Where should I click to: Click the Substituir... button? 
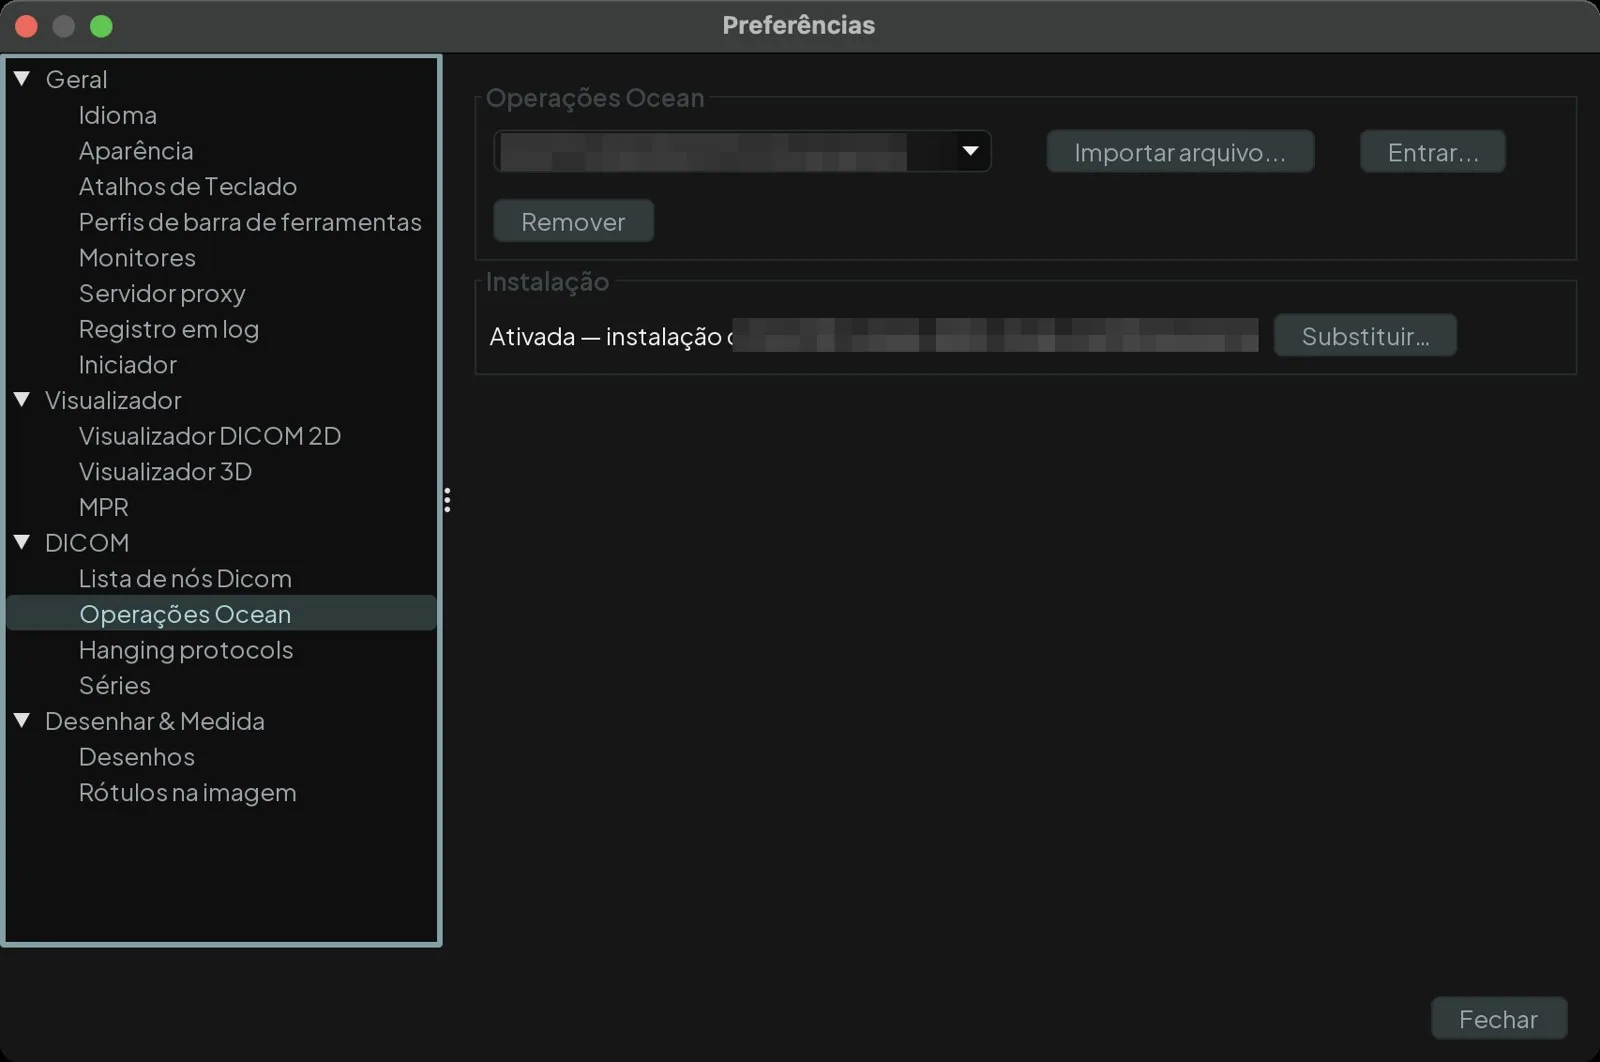[x=1365, y=336]
